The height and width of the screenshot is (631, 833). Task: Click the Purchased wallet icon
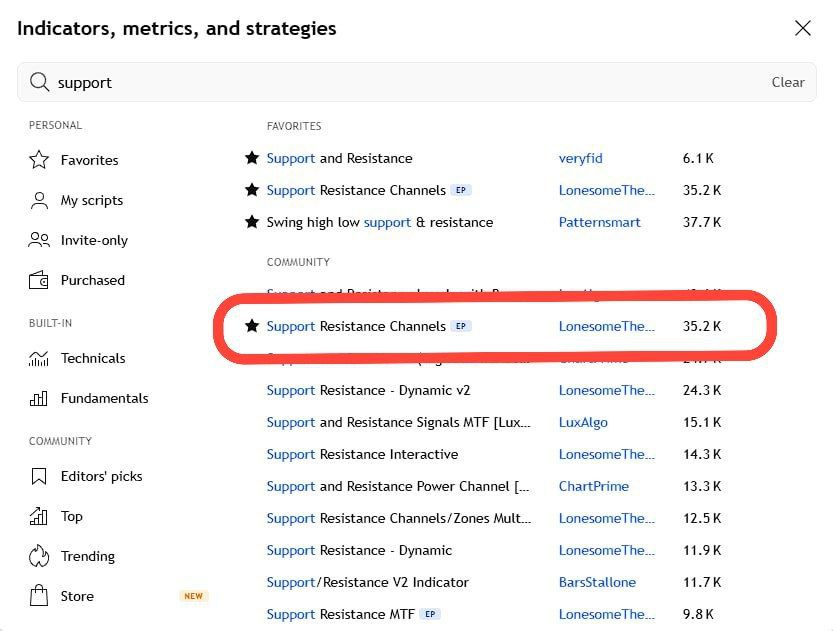point(39,280)
